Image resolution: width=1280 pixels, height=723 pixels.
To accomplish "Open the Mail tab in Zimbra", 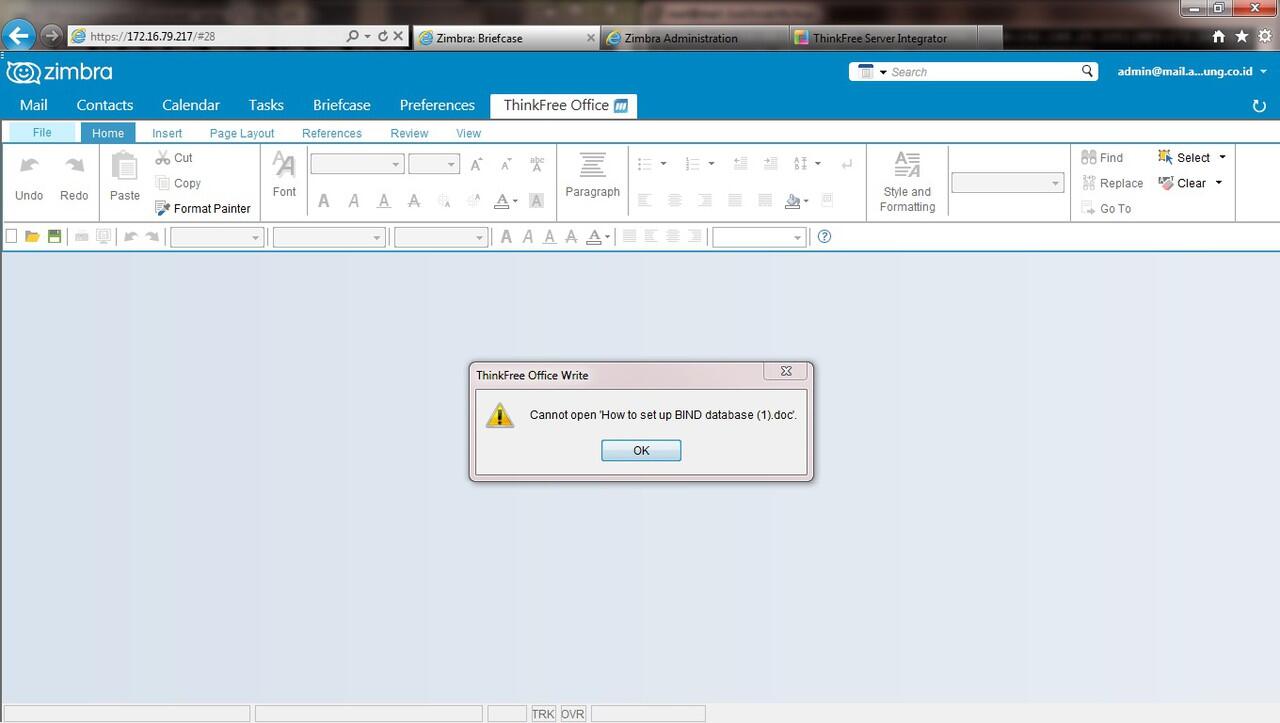I will coord(33,105).
